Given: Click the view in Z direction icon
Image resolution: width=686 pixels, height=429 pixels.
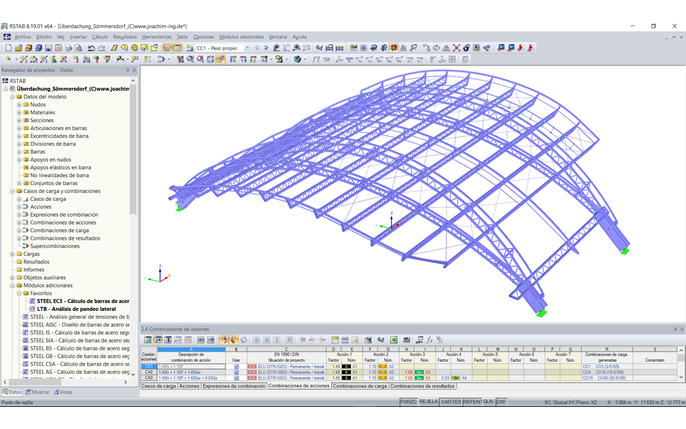Looking at the screenshot, I should [x=254, y=59].
